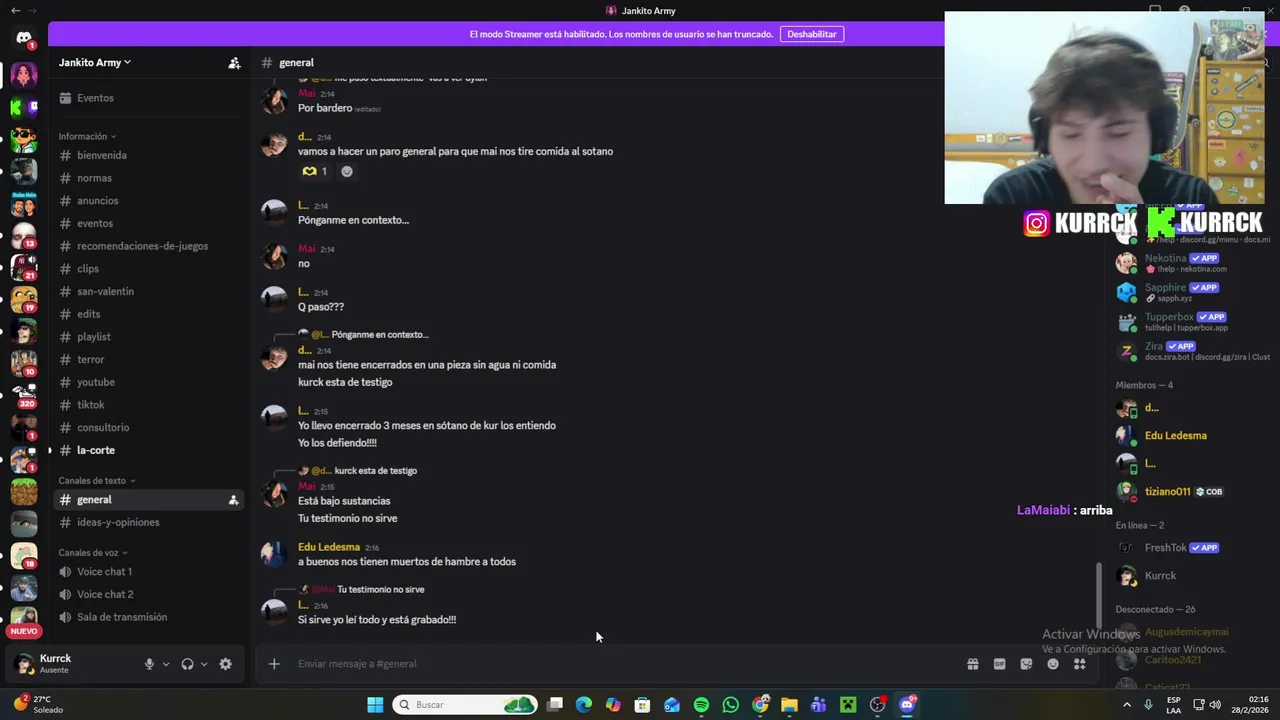This screenshot has height=720, width=1280.
Task: Click Edu Ledesma username in chat
Action: [x=328, y=547]
